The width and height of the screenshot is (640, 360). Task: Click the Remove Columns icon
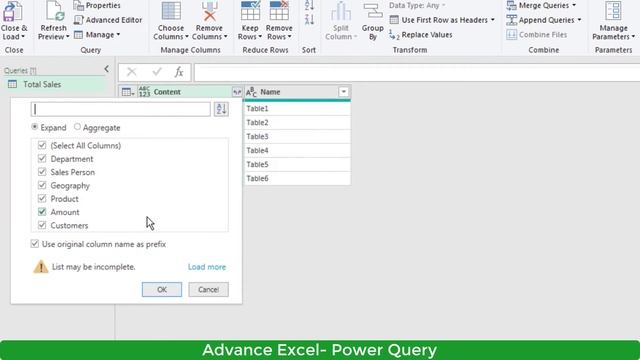[209, 11]
